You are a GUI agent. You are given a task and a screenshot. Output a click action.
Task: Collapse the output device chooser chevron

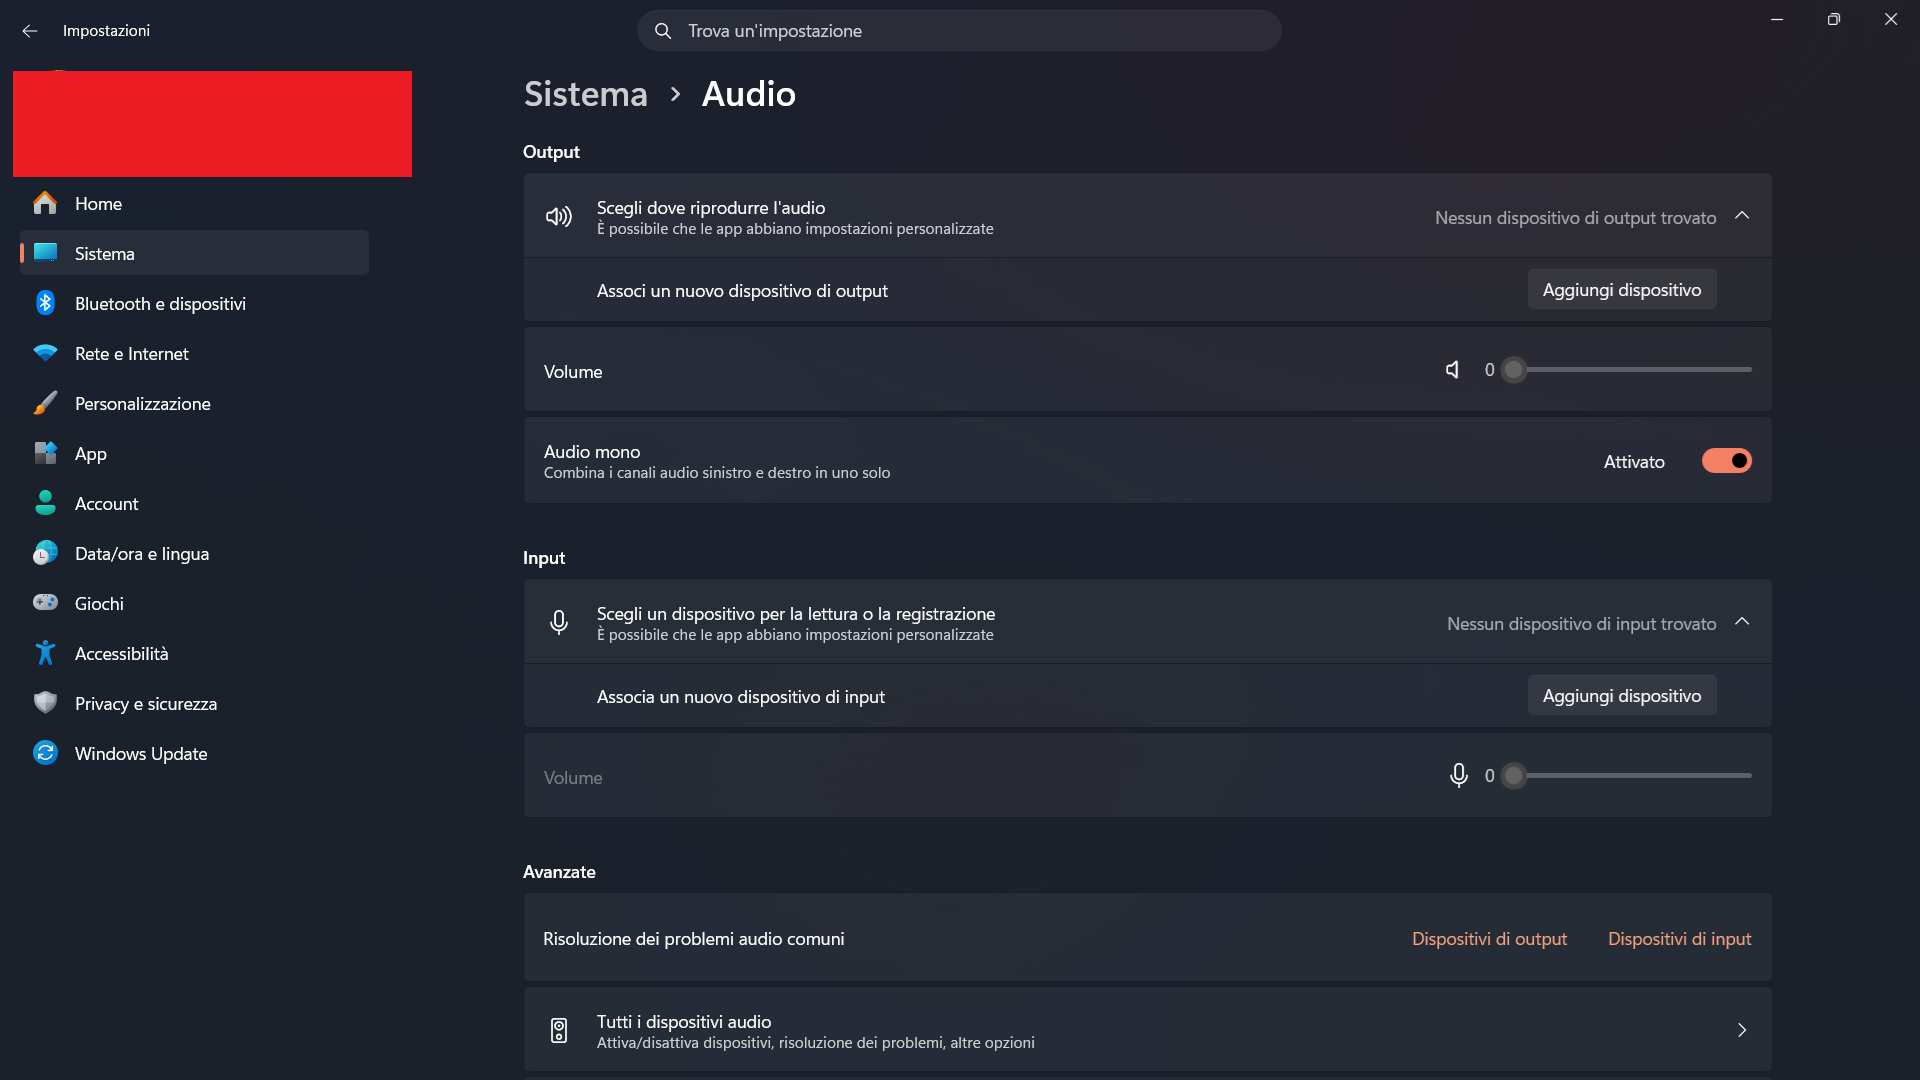pos(1742,216)
